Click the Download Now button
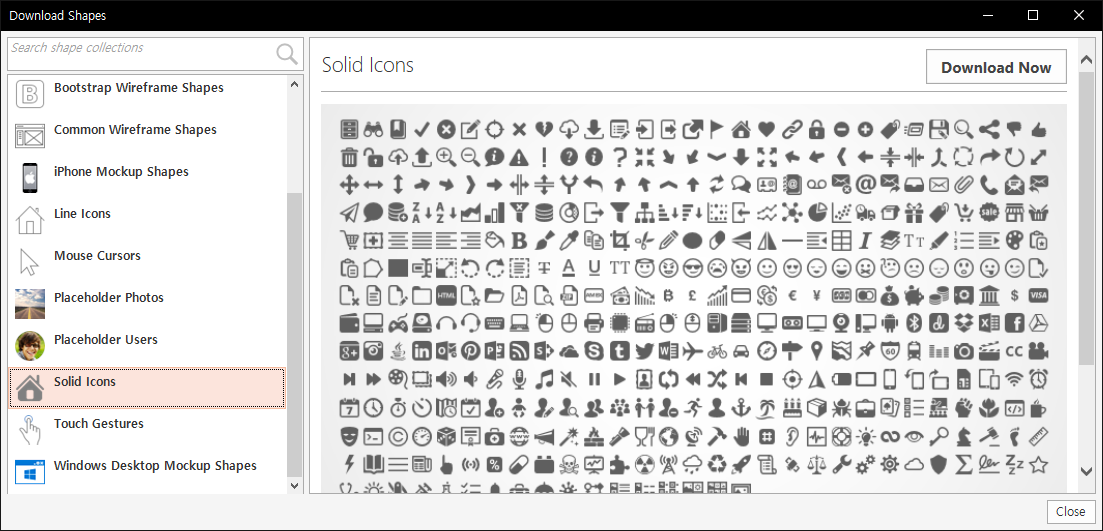The width and height of the screenshot is (1103, 531). click(996, 68)
